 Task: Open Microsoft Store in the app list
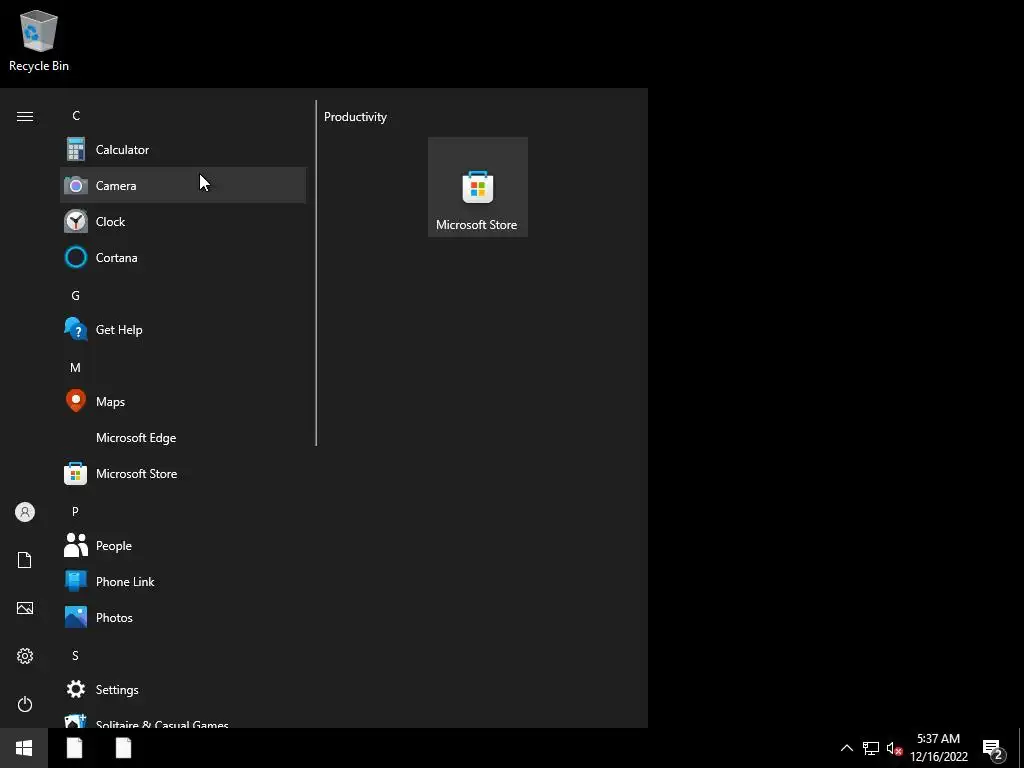click(183, 473)
